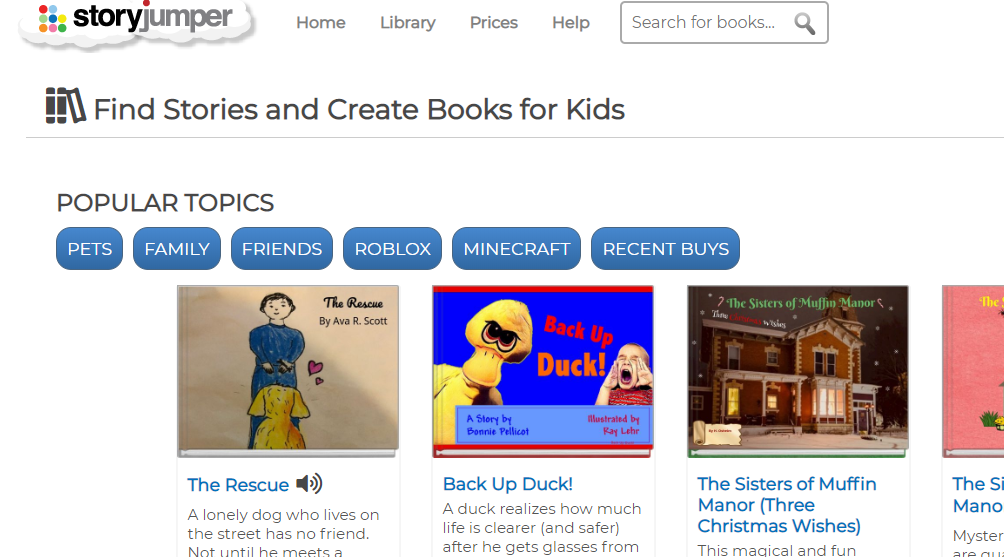Open the Help menu
1004x557 pixels.
tap(570, 23)
